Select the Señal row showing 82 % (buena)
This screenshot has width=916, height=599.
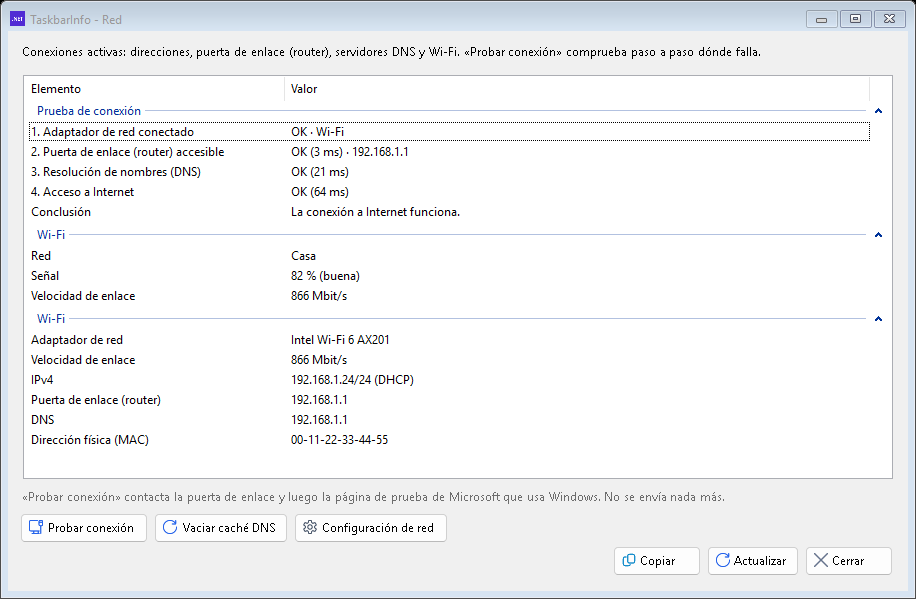pos(449,276)
